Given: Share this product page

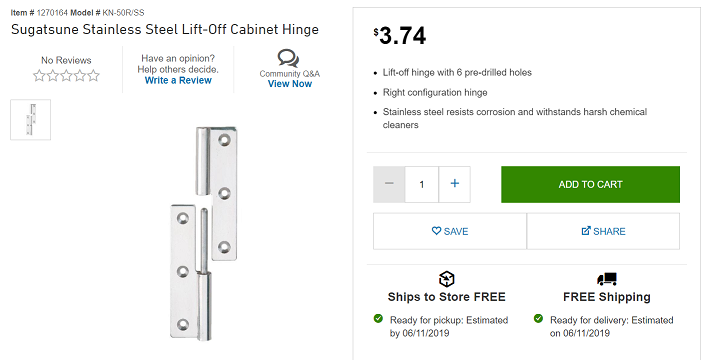Looking at the screenshot, I should tap(603, 231).
